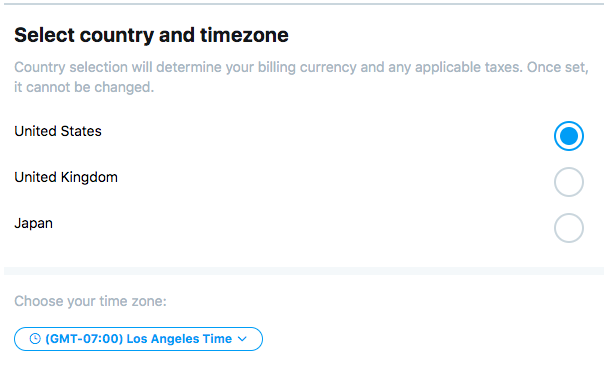Click the United States country label

58,131
